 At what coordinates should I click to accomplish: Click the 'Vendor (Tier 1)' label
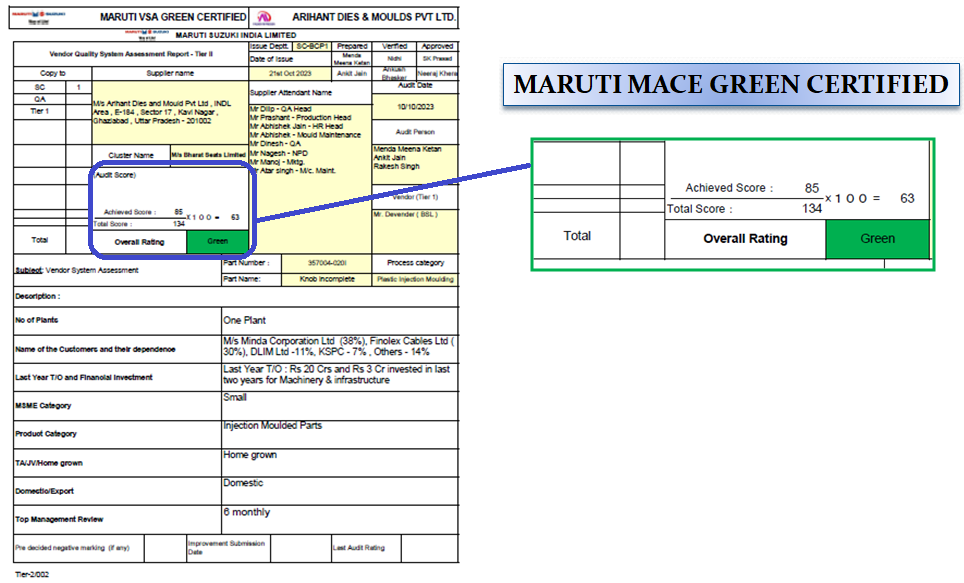pos(415,197)
